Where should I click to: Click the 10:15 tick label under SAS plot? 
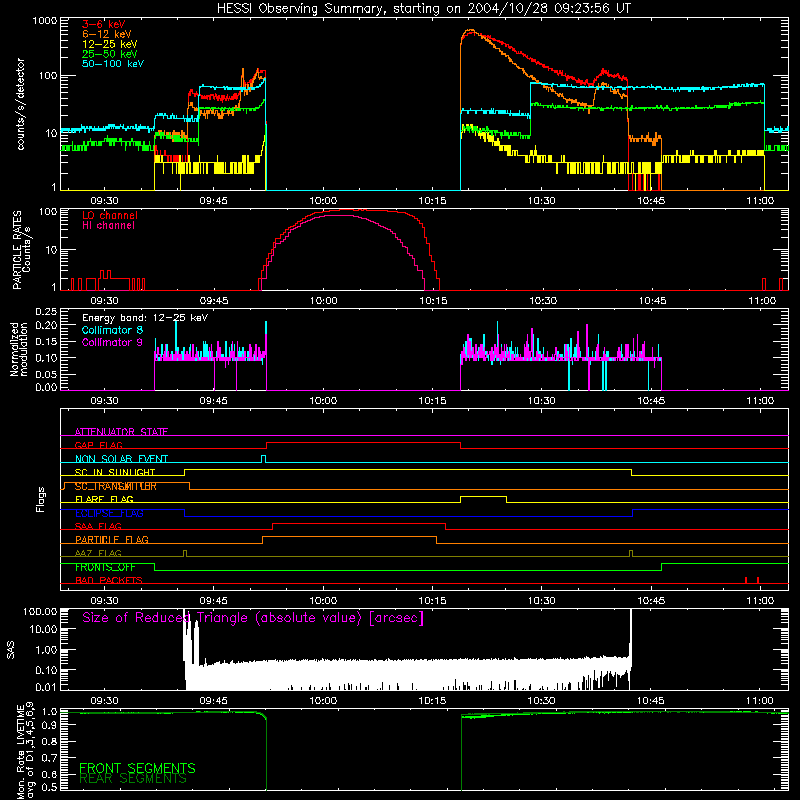(x=432, y=701)
